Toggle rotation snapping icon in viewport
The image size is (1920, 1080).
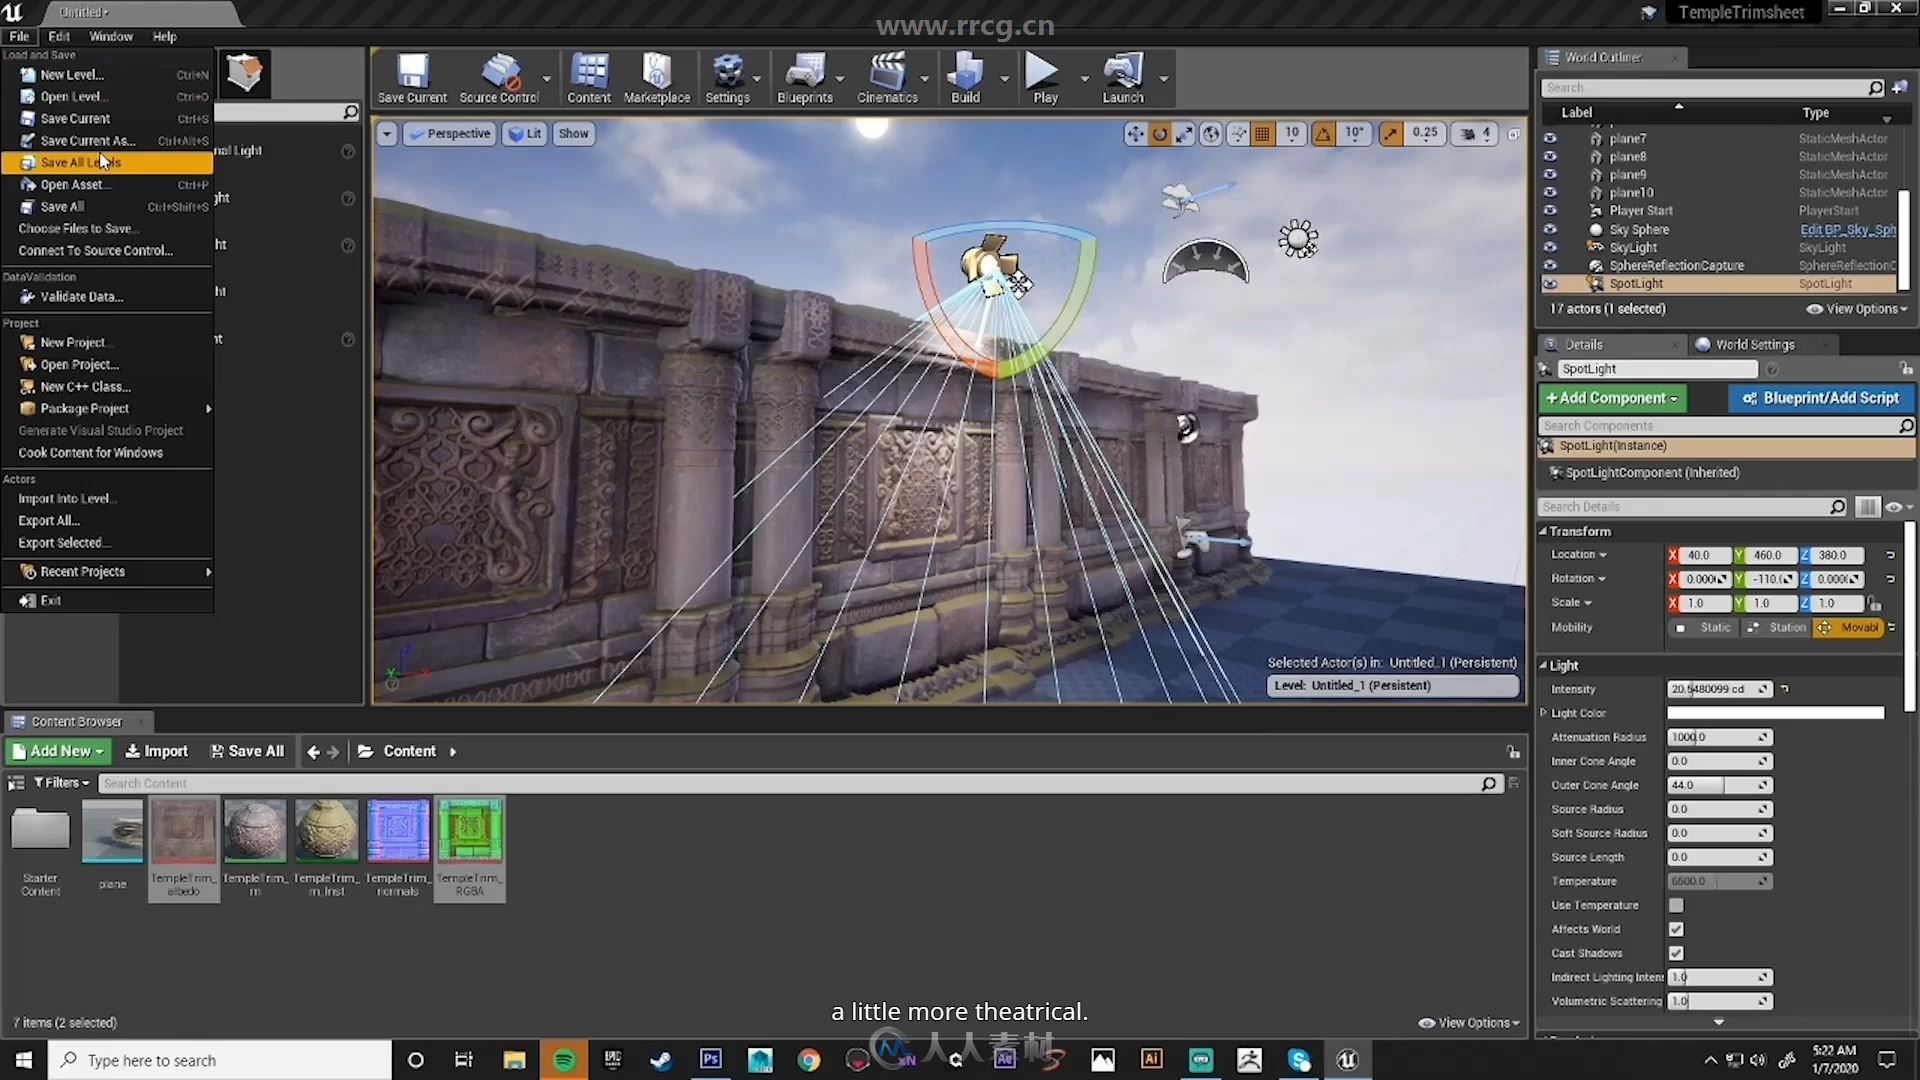(1323, 133)
